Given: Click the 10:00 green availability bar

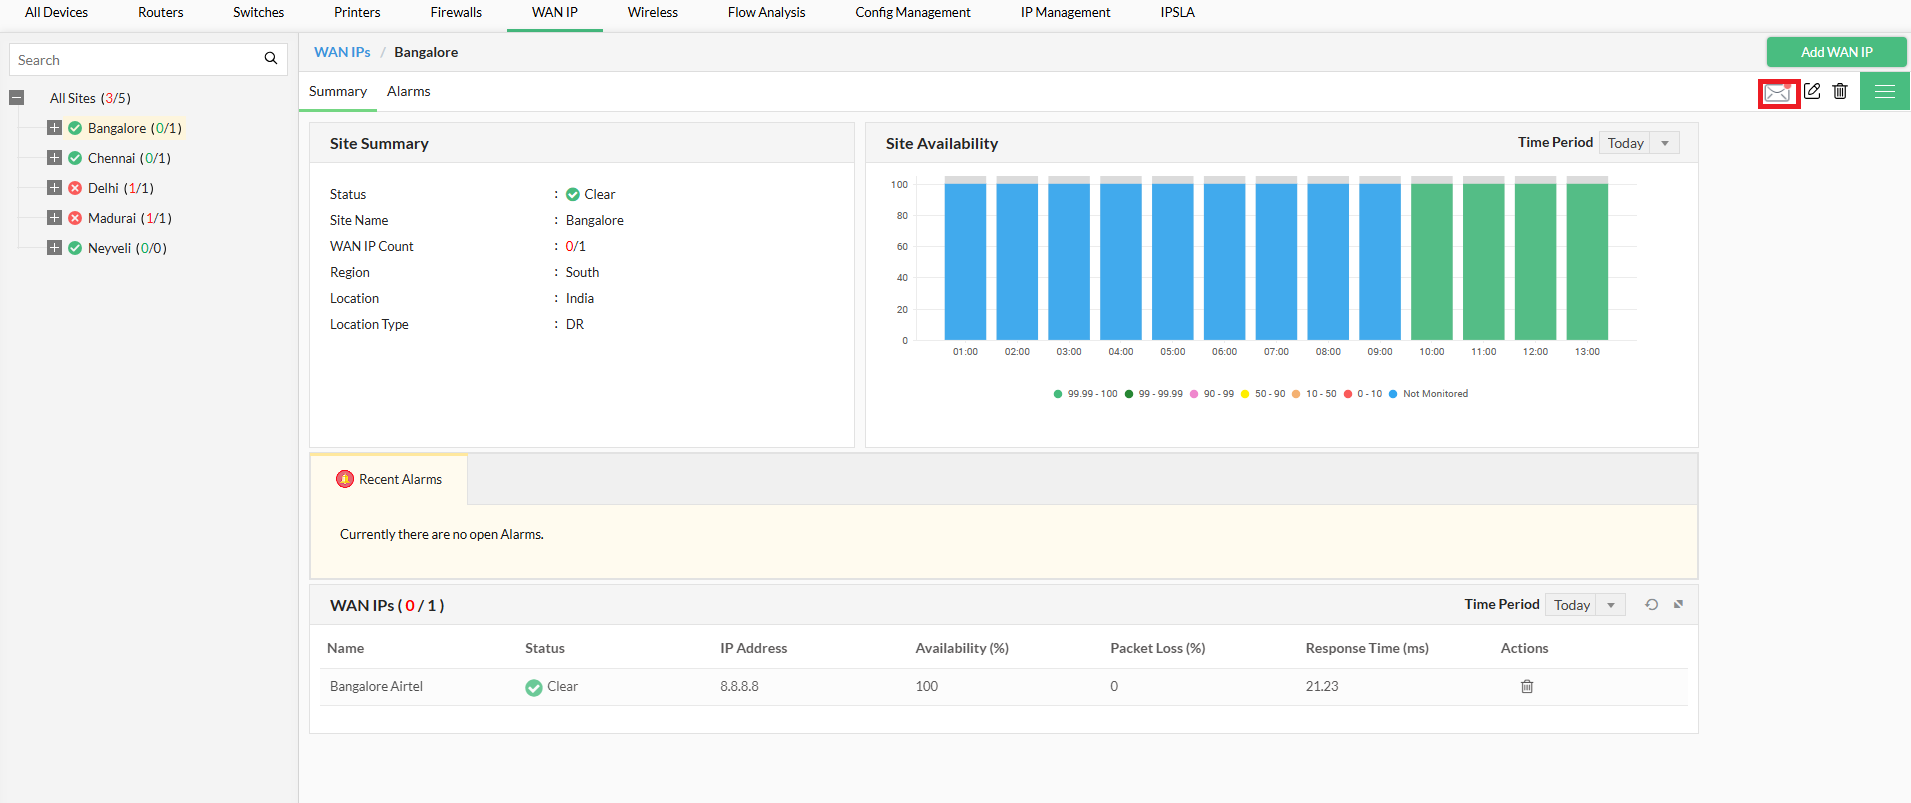Looking at the screenshot, I should point(1431,260).
